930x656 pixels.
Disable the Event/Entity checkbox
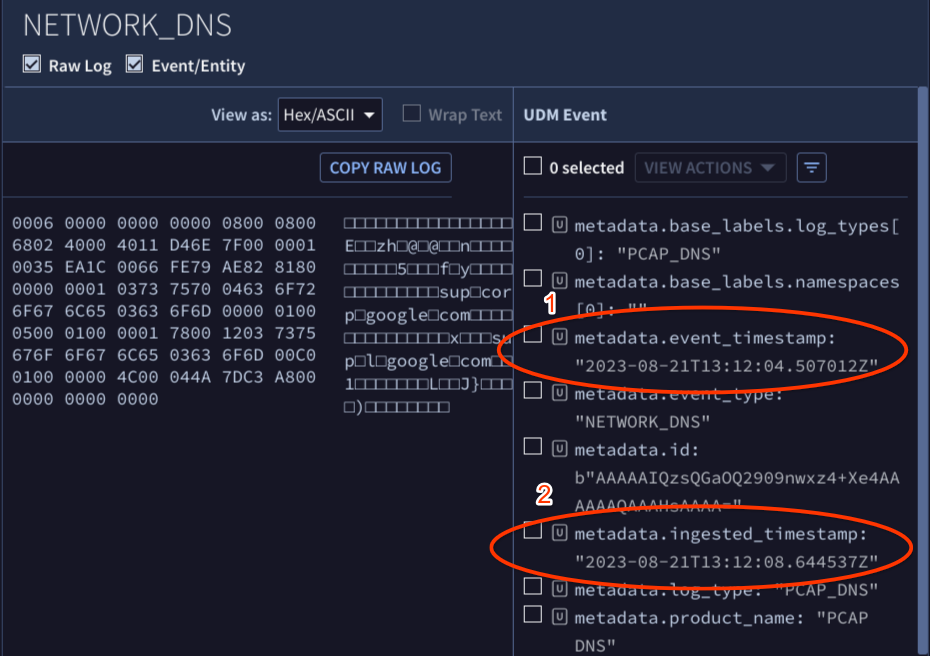pos(134,62)
